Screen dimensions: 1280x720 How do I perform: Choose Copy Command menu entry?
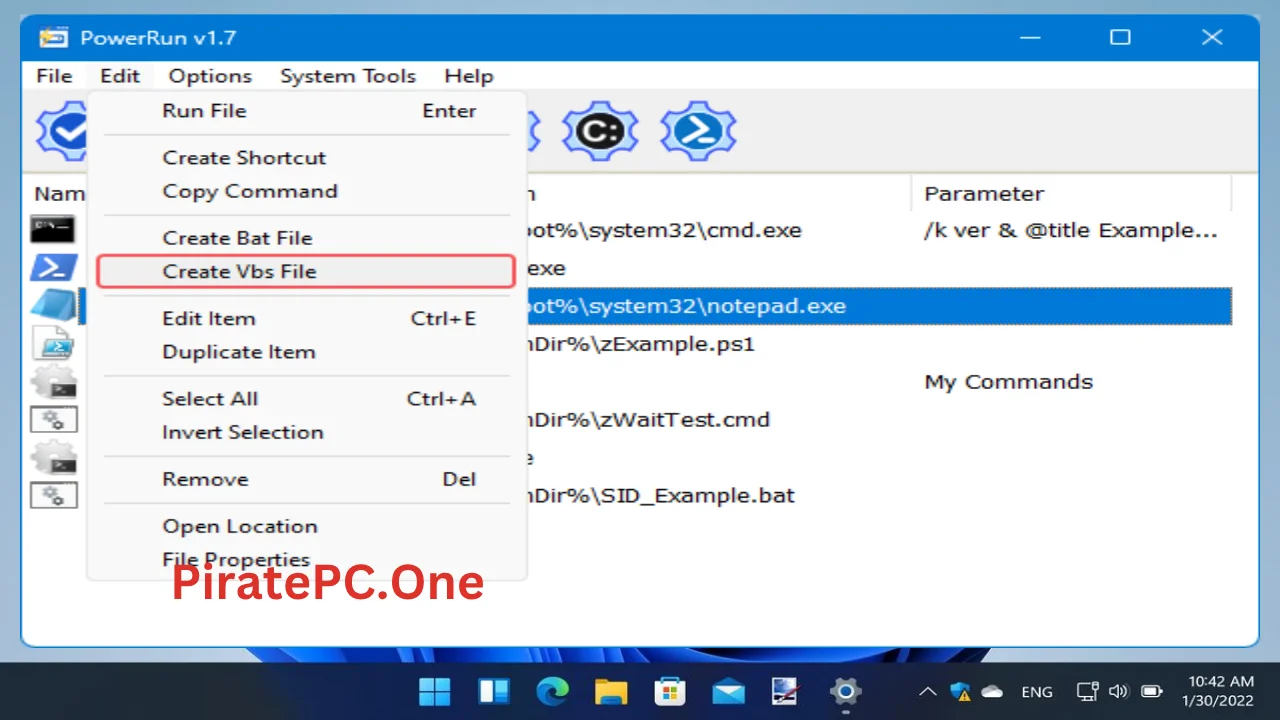tap(307, 191)
